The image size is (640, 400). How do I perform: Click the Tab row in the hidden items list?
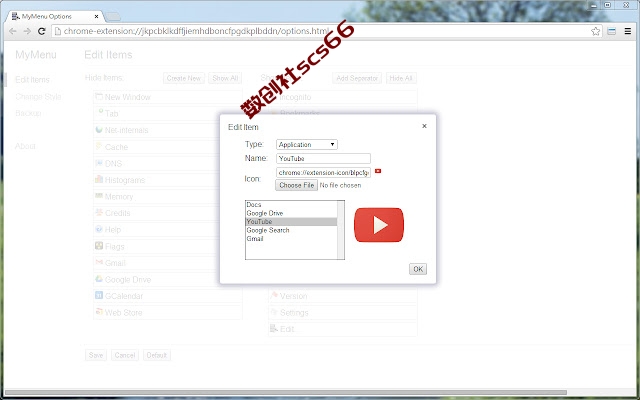click(x=168, y=113)
